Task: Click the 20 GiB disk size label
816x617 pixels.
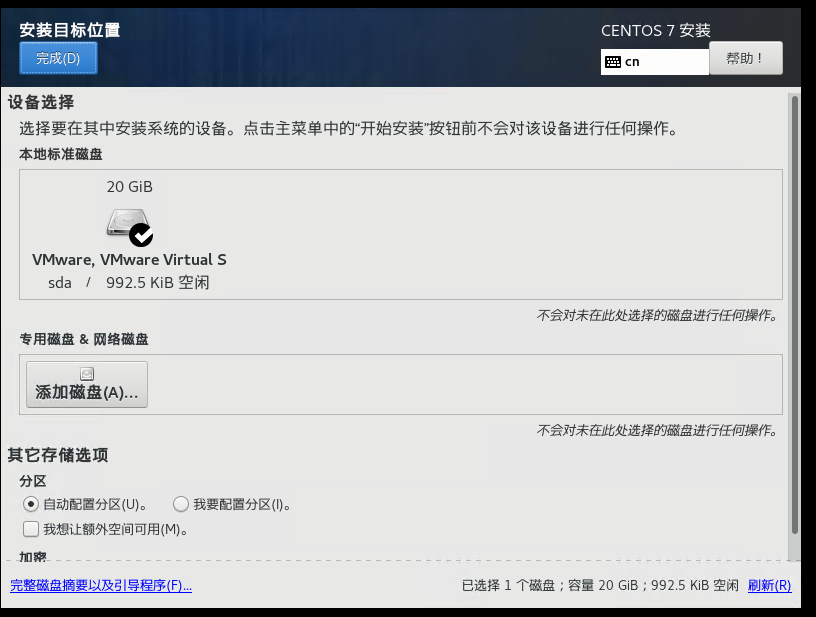Action: (x=130, y=187)
